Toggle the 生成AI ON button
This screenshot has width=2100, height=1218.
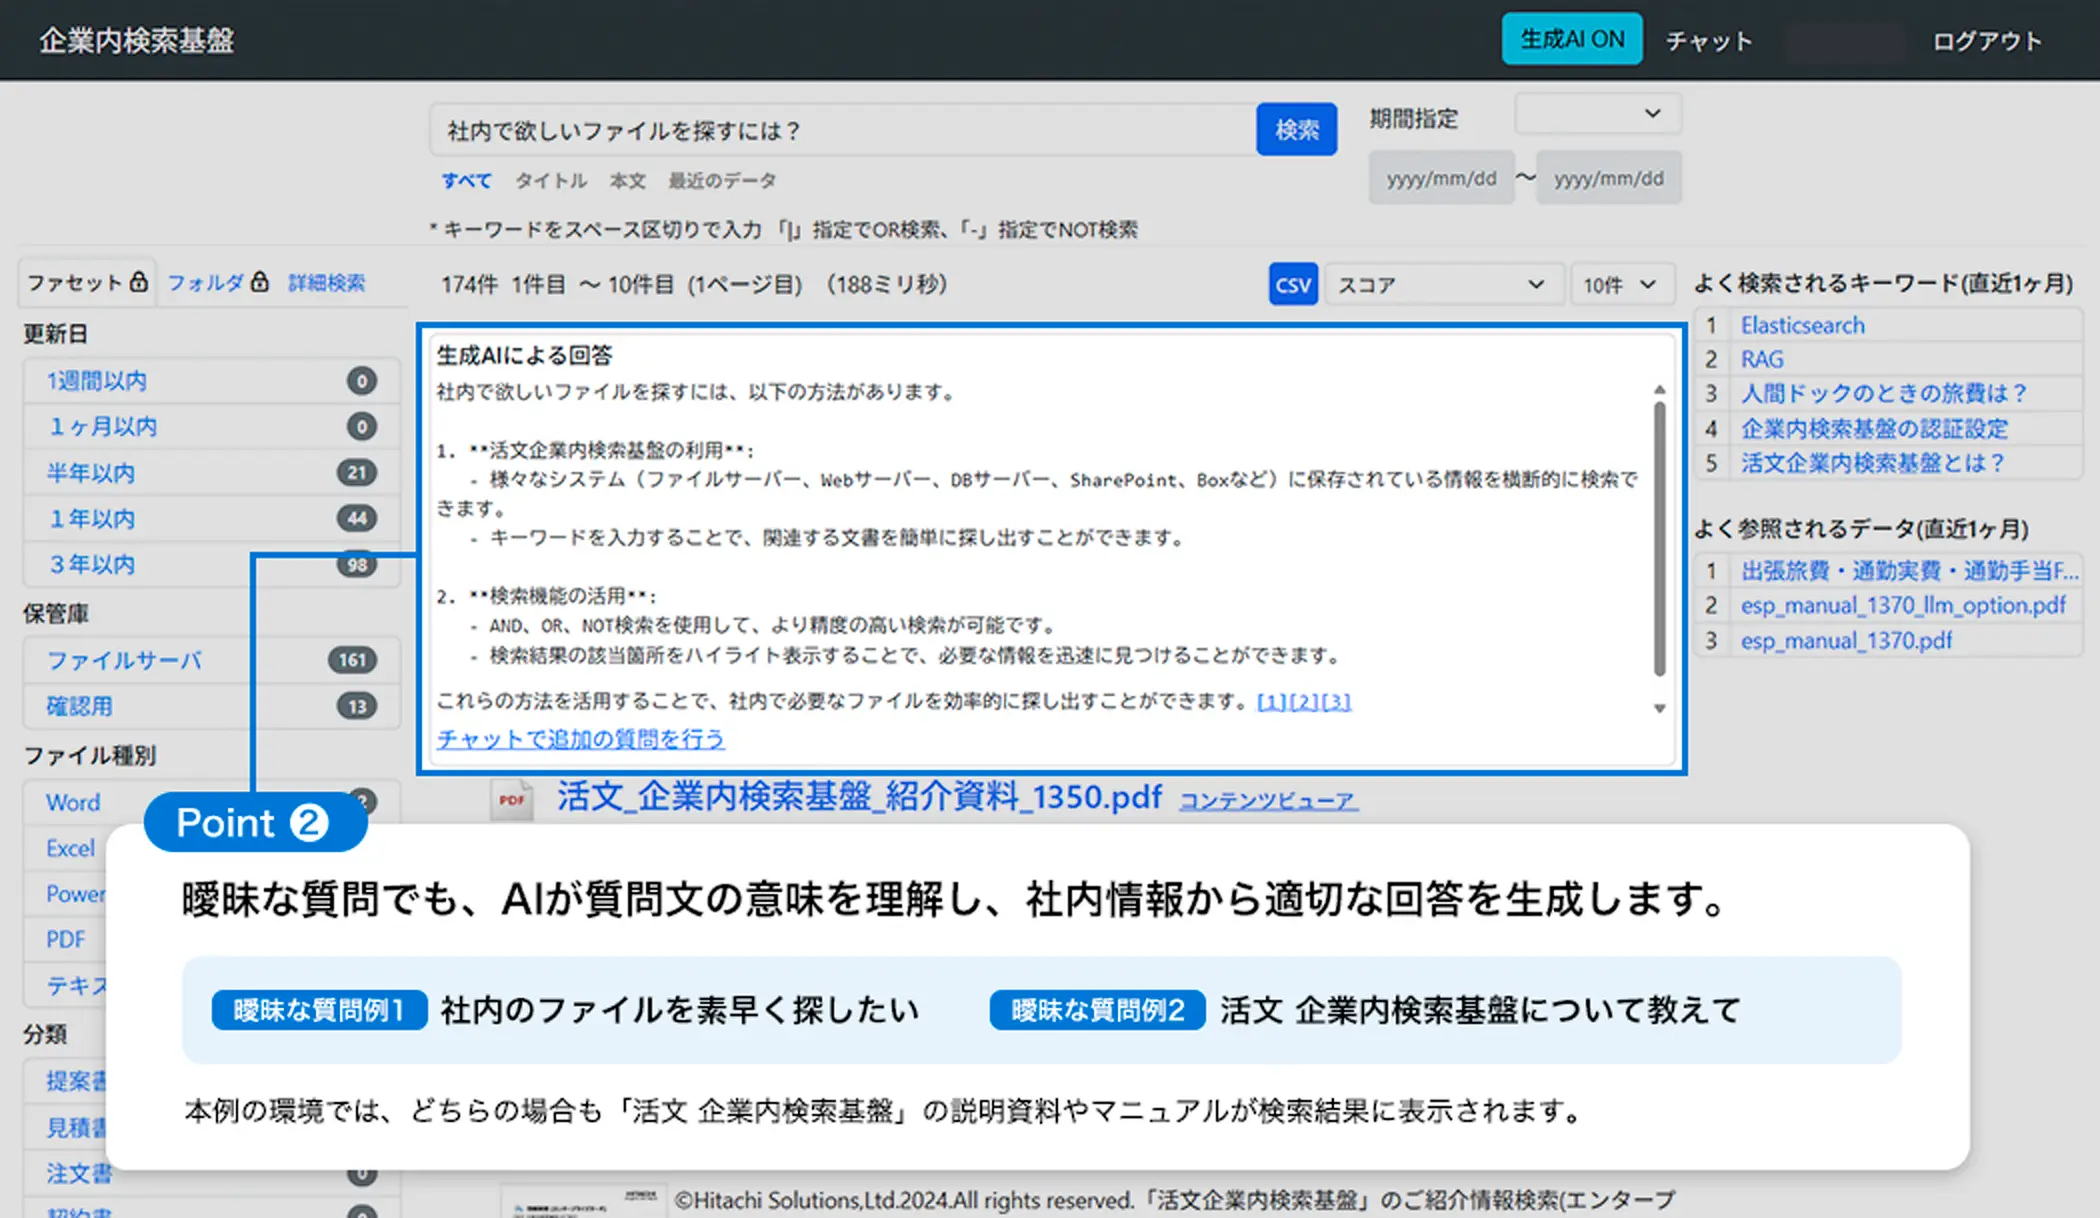(x=1571, y=40)
